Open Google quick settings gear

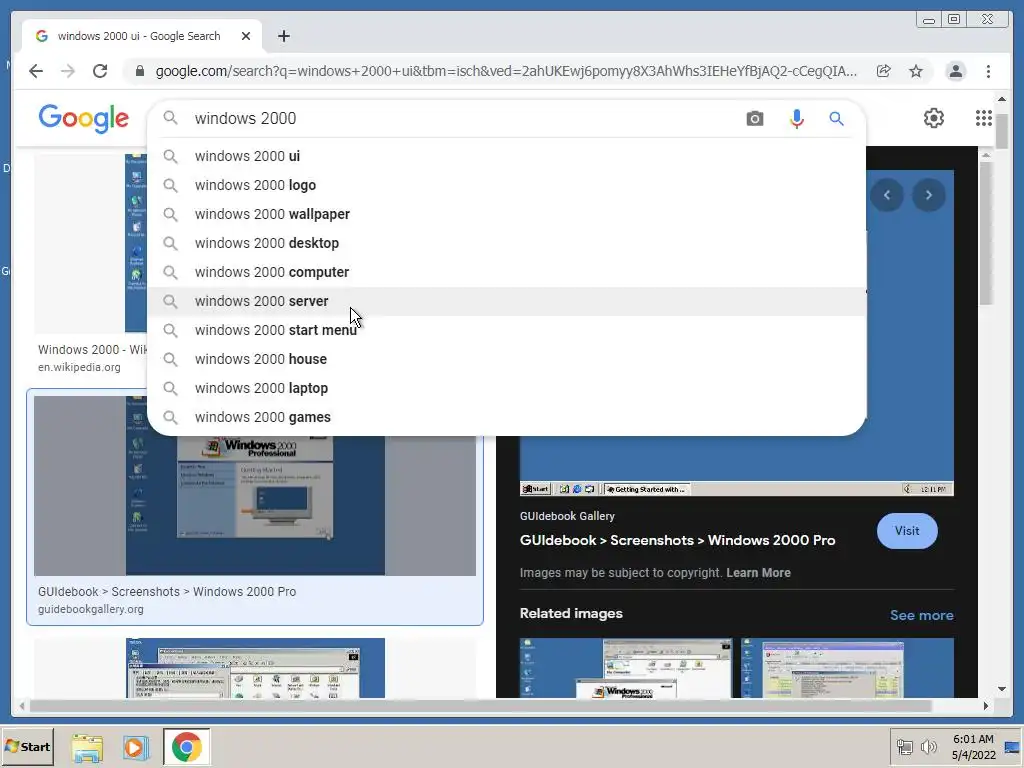pyautogui.click(x=933, y=118)
